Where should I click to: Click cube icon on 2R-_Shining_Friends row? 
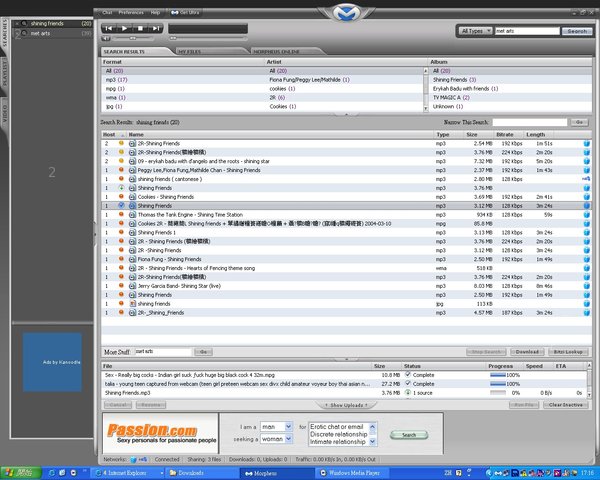coord(587,313)
